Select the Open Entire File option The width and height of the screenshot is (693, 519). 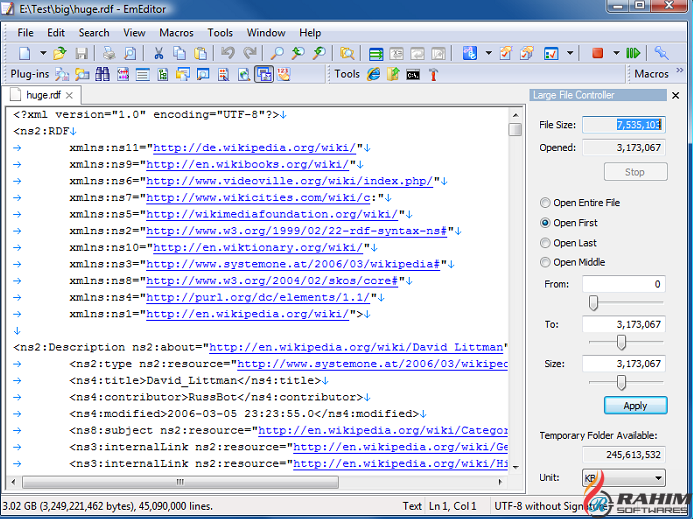click(546, 203)
